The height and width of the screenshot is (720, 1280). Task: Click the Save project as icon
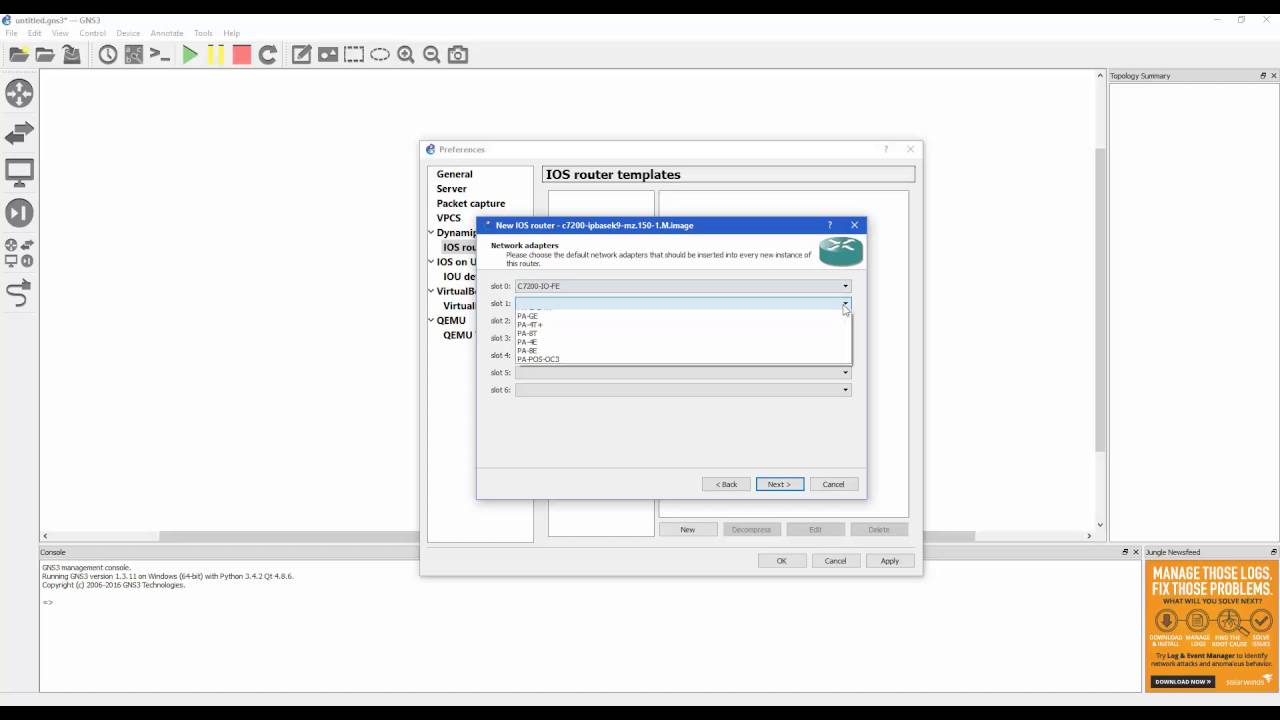click(x=71, y=55)
